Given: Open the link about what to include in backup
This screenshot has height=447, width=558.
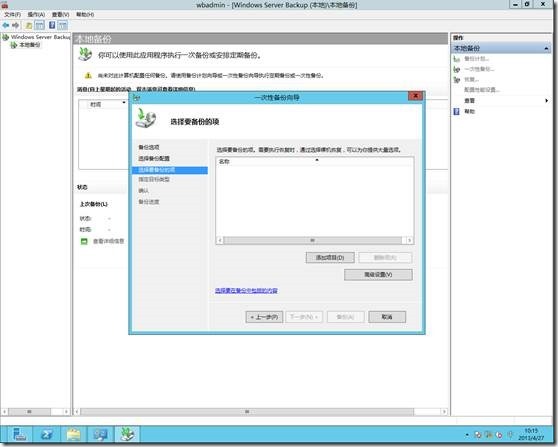Looking at the screenshot, I should [x=246, y=291].
